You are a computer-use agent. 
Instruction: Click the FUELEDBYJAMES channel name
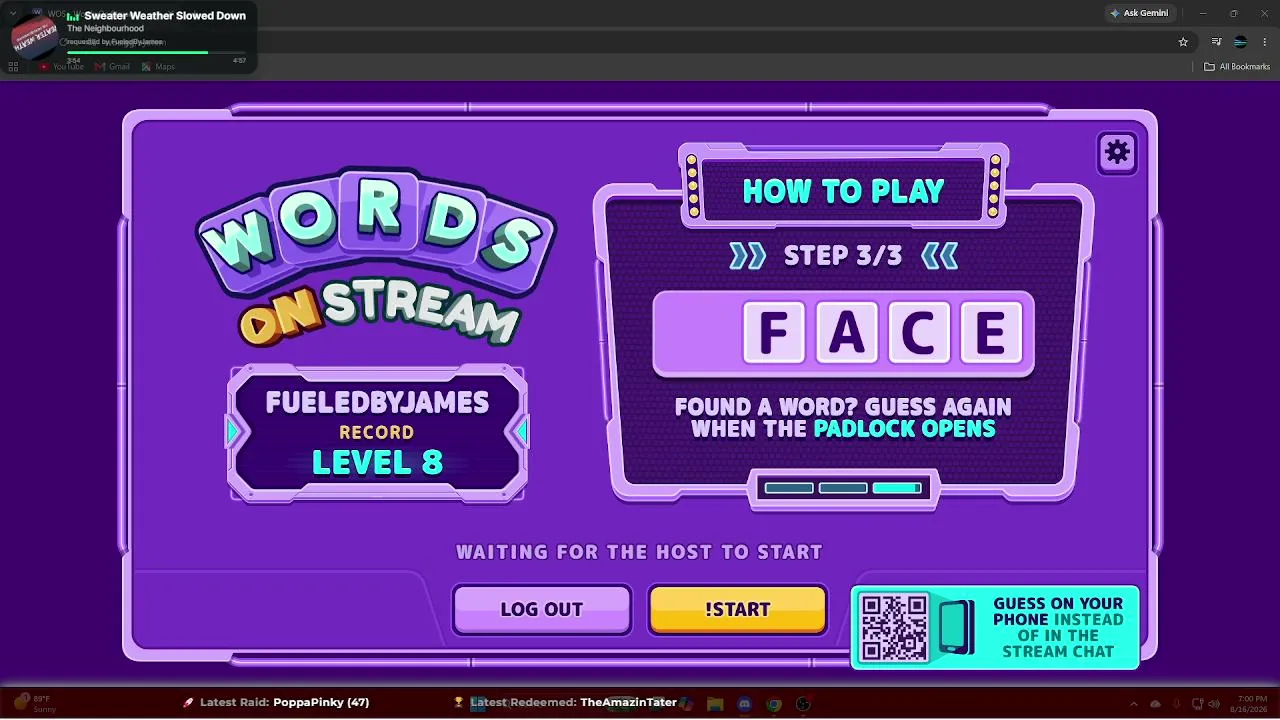pyautogui.click(x=377, y=402)
